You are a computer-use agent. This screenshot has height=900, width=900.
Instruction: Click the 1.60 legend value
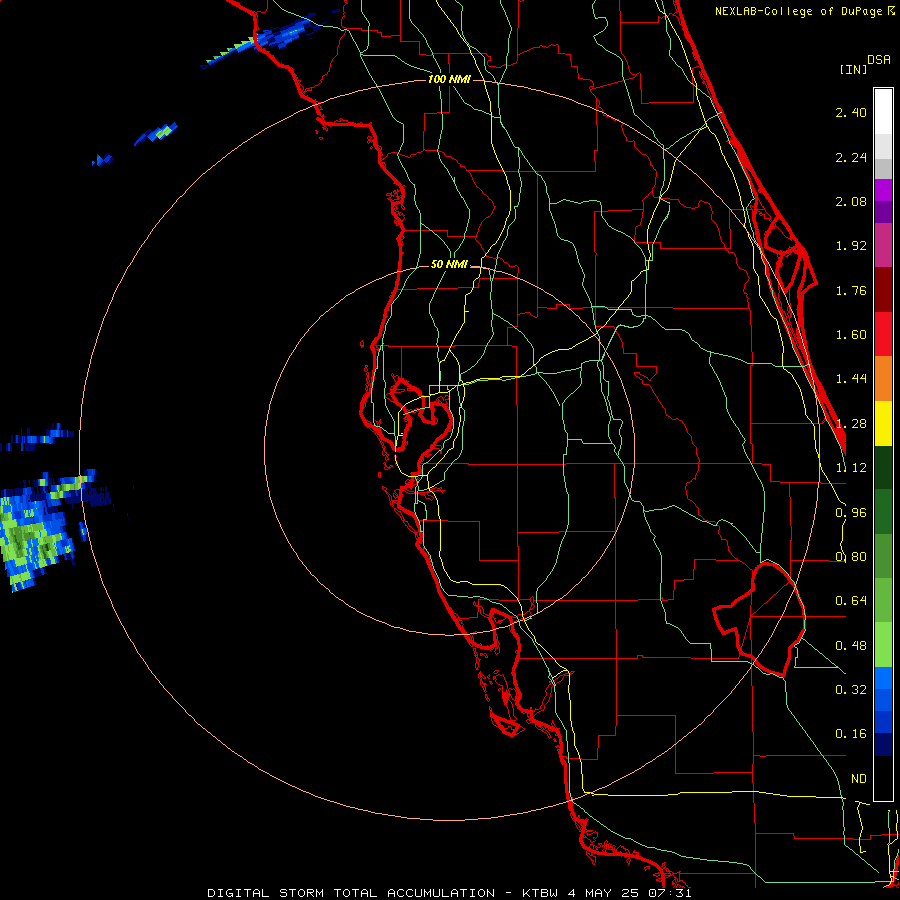851,335
